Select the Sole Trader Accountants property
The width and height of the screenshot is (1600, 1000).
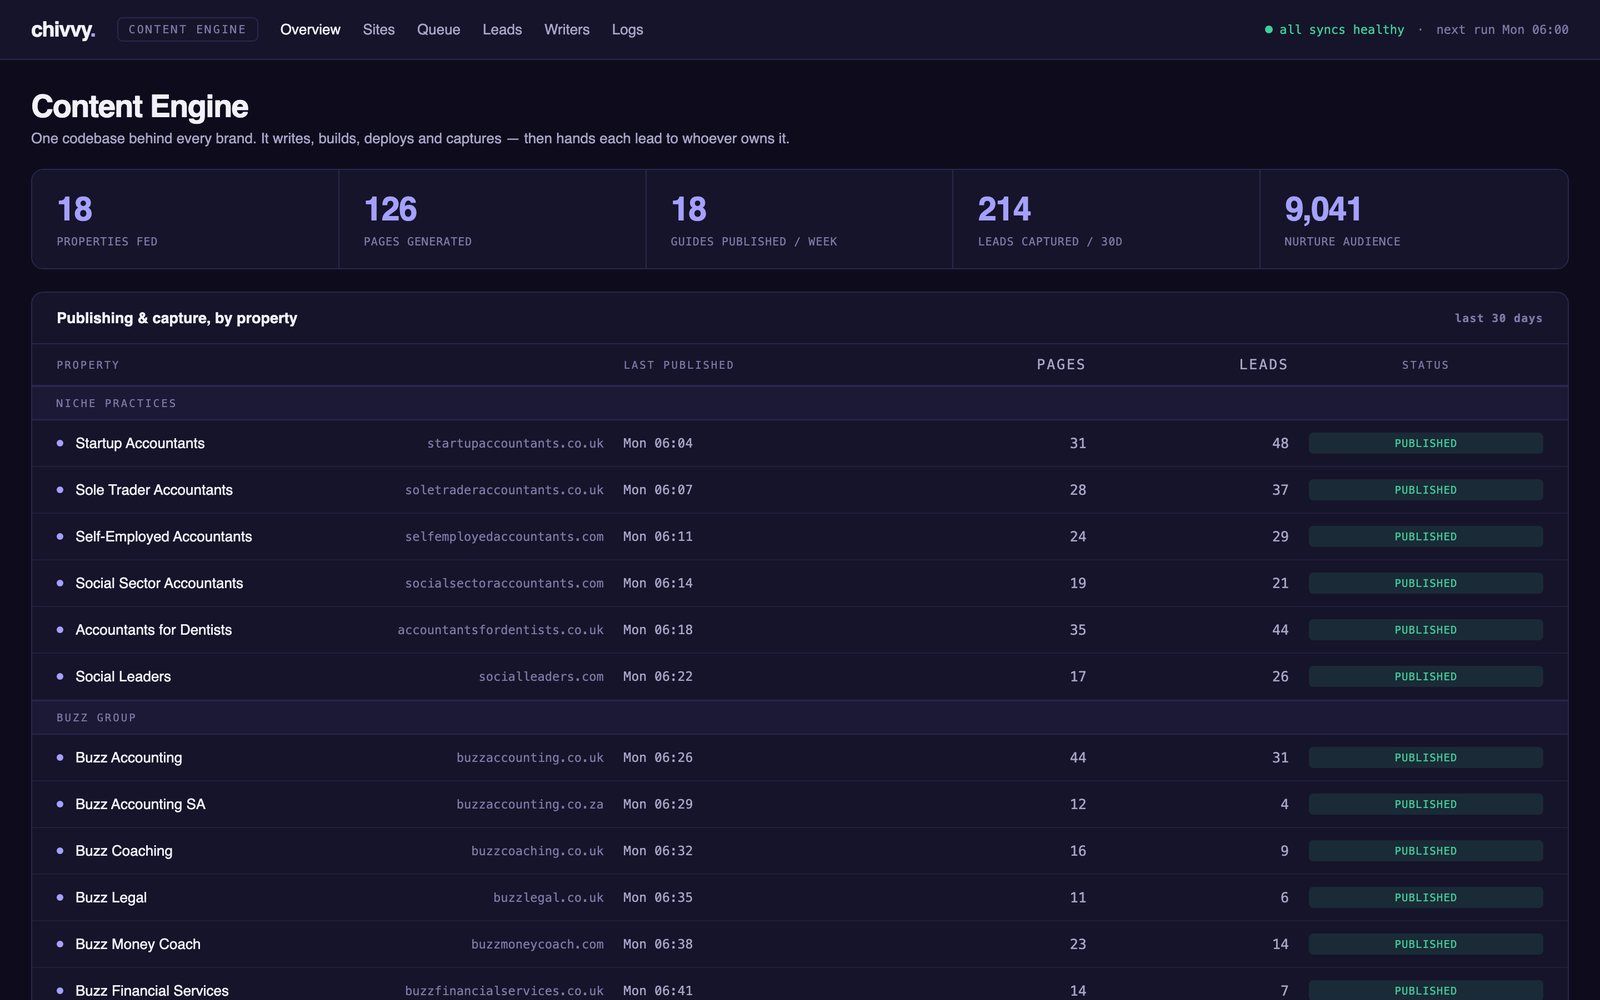[154, 490]
